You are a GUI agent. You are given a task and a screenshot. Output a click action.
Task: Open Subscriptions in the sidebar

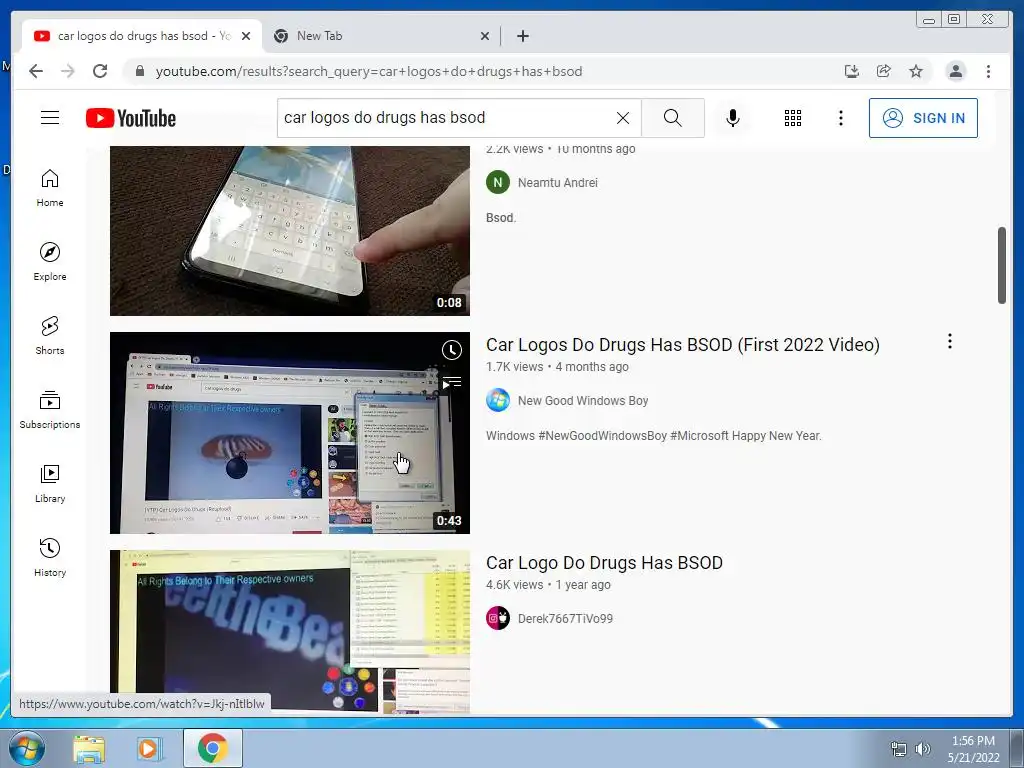[x=50, y=409]
